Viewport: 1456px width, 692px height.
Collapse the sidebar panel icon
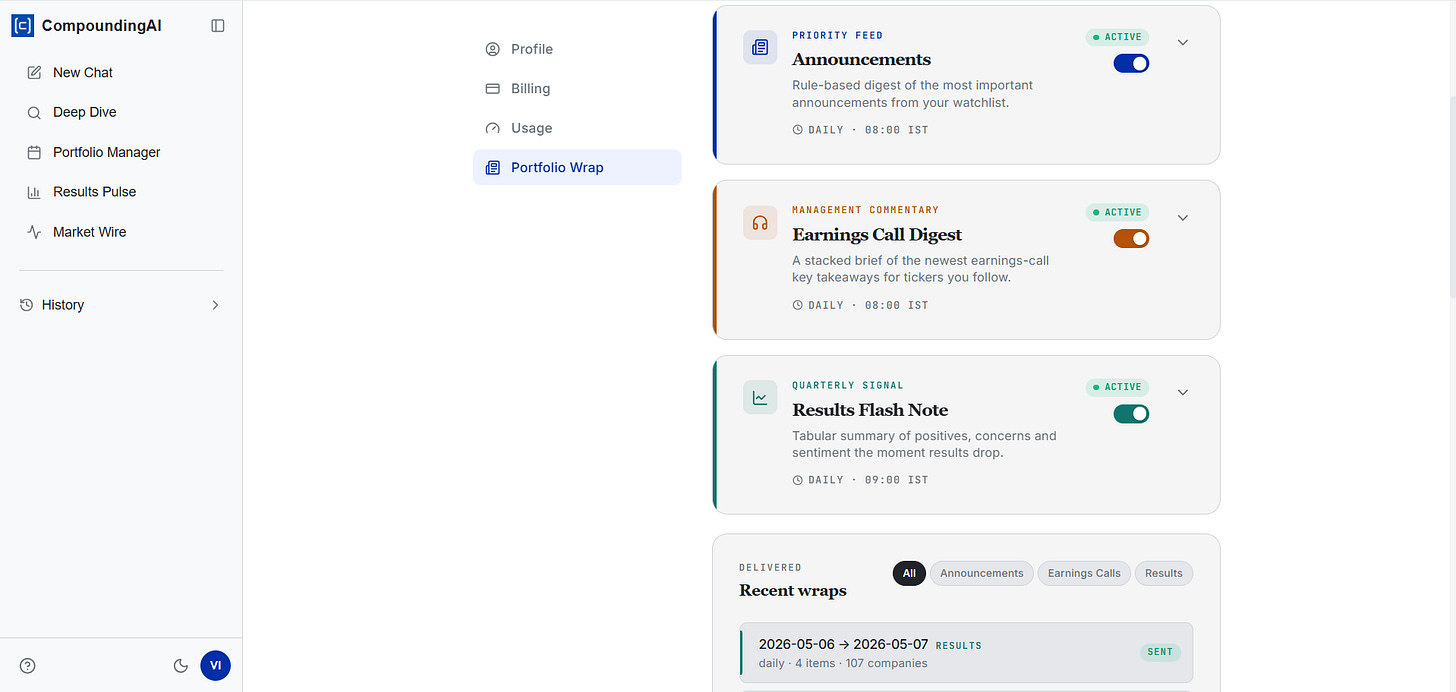(218, 26)
